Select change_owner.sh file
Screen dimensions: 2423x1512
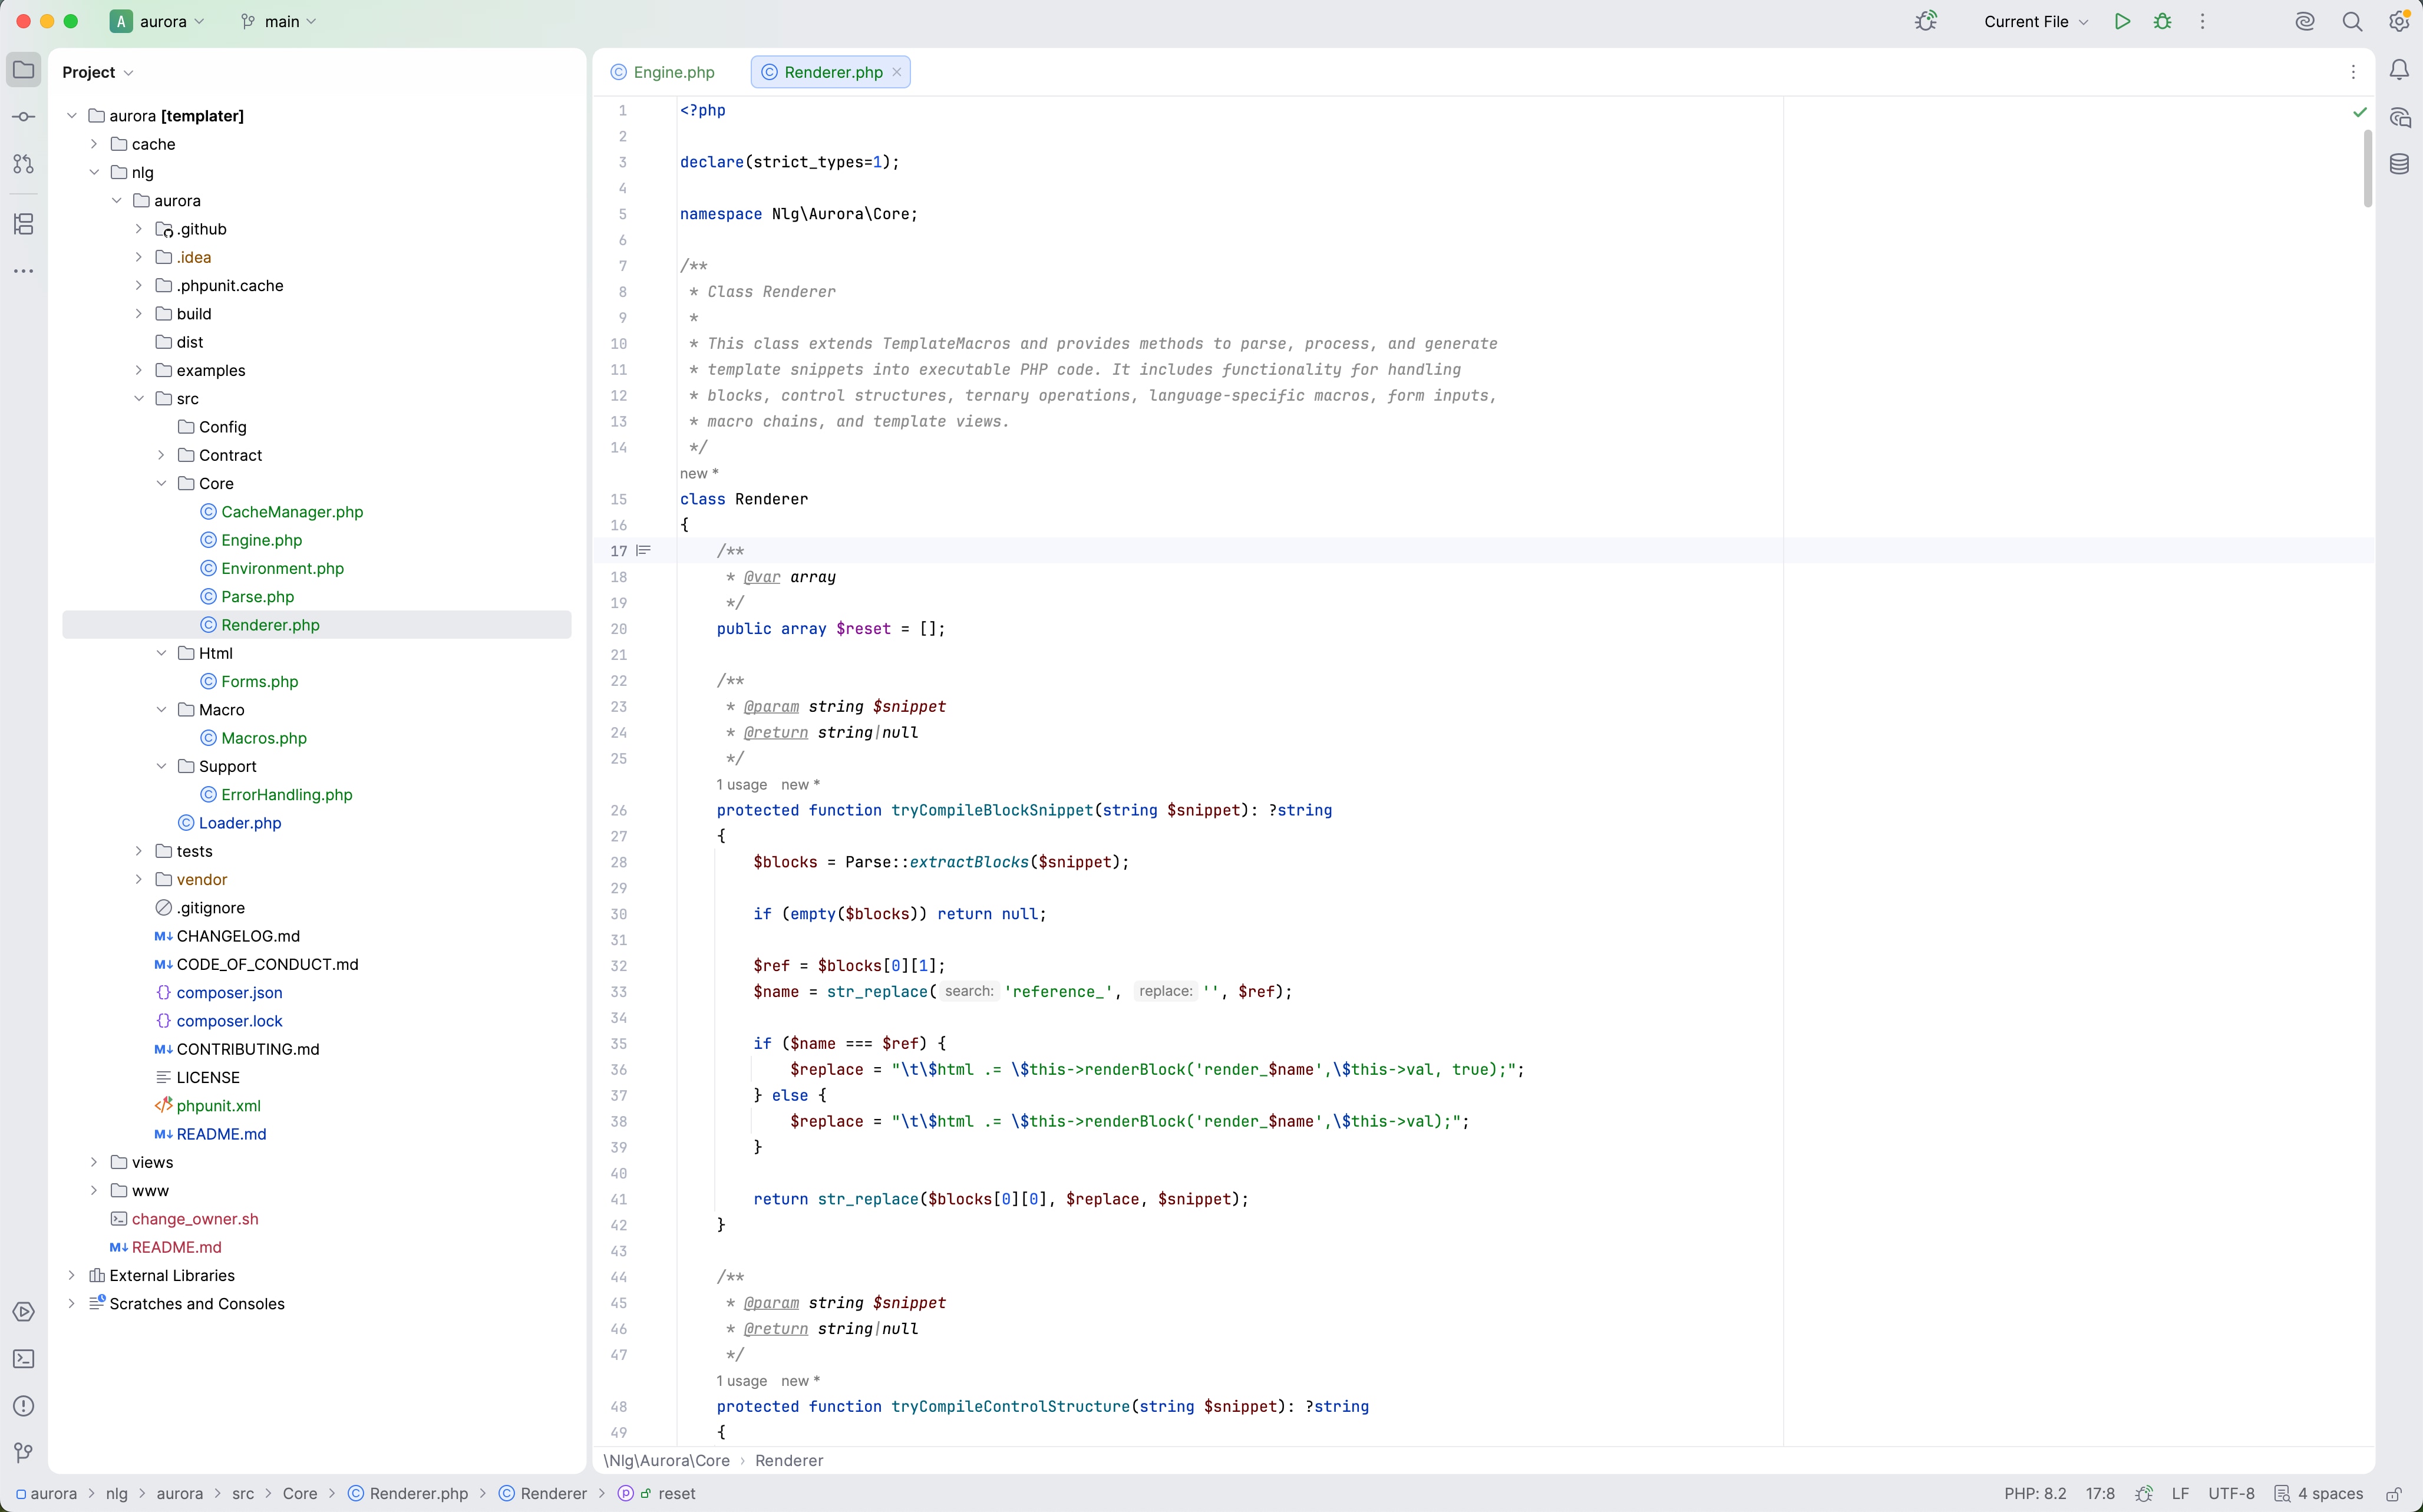pyautogui.click(x=195, y=1218)
